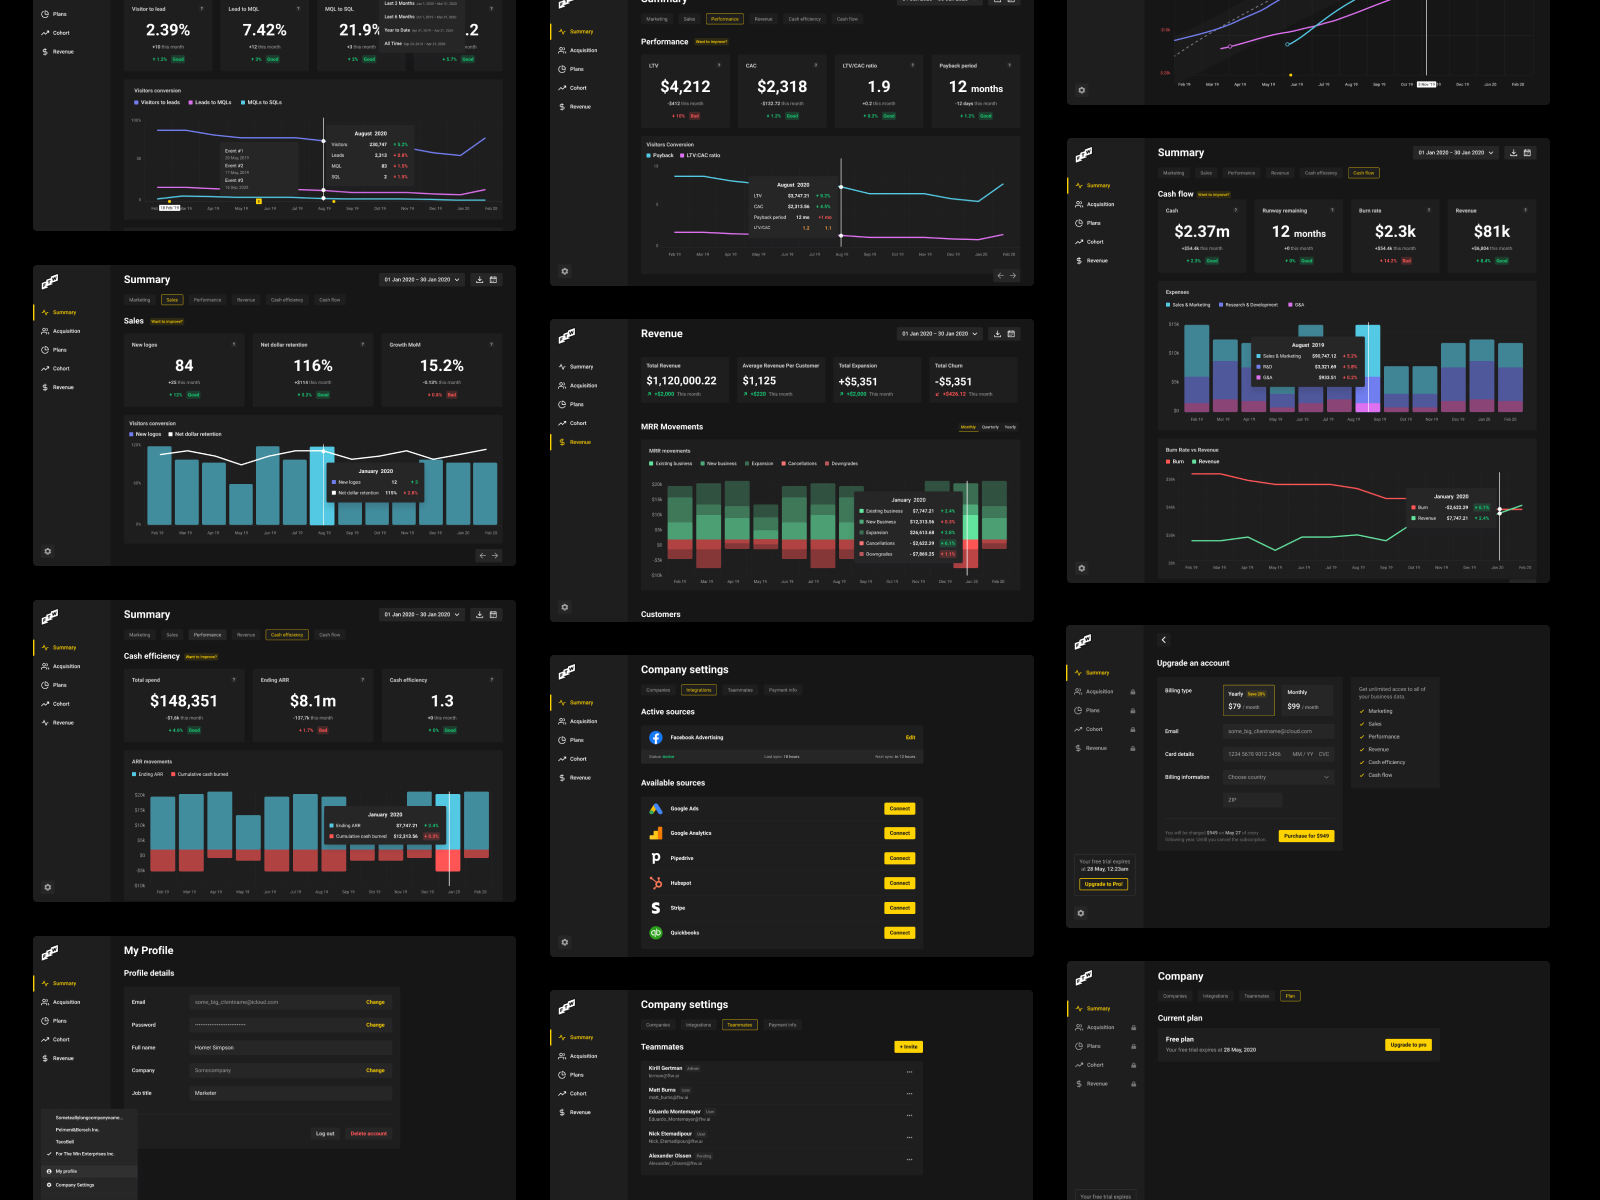
Task: Open Plans in the Sales summary screen sidebar
Action: coord(54,350)
